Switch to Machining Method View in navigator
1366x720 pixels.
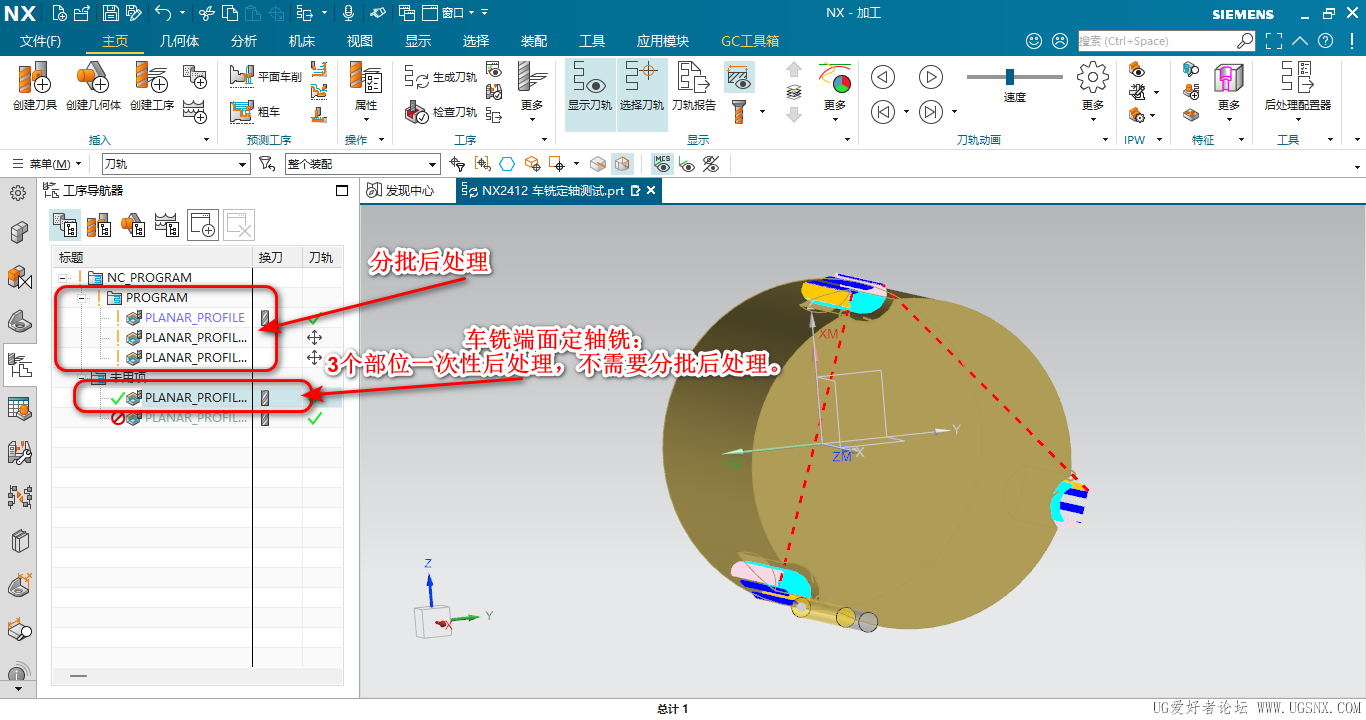(x=166, y=225)
